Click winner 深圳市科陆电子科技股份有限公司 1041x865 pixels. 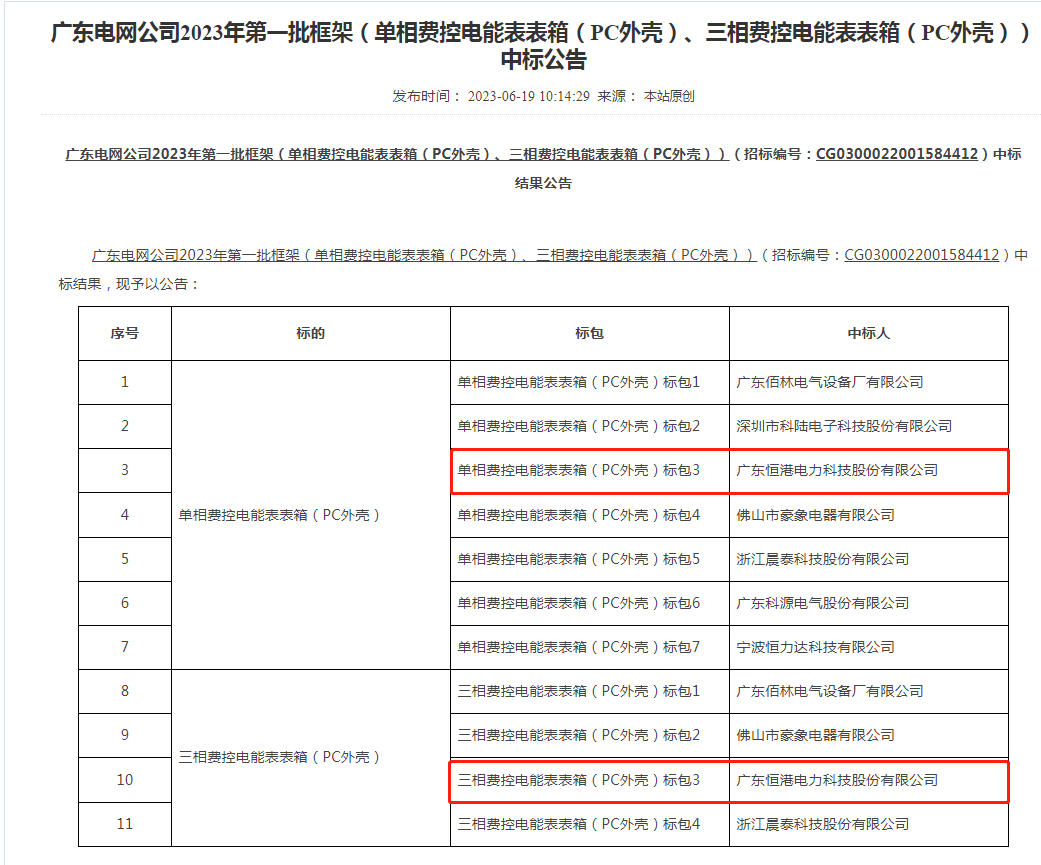pos(843,426)
